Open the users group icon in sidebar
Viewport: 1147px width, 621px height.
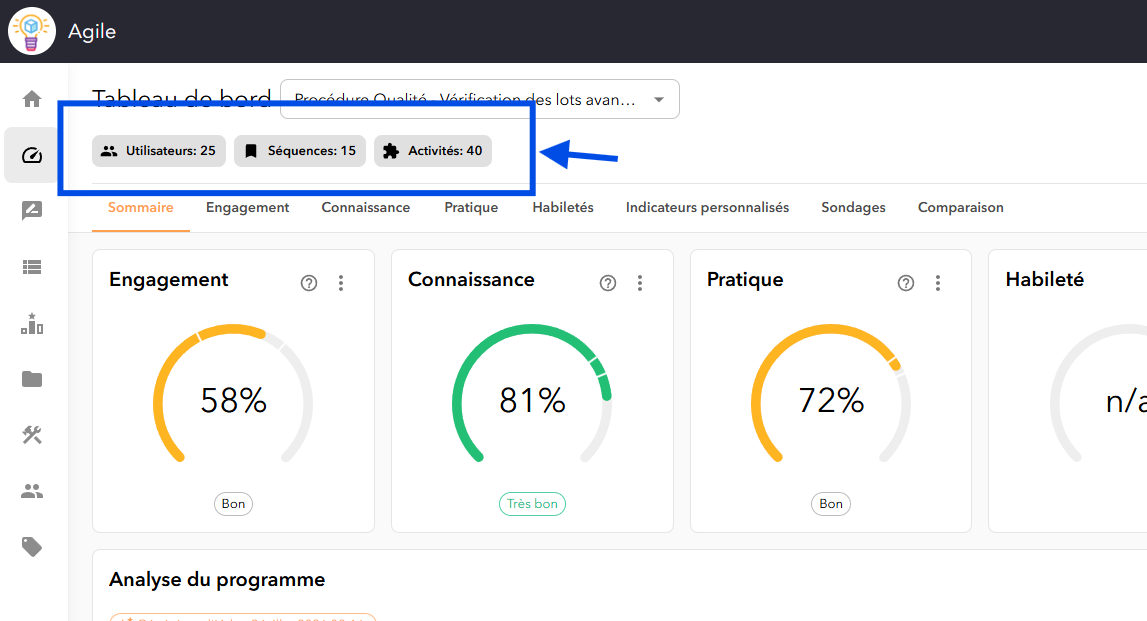tap(31, 491)
